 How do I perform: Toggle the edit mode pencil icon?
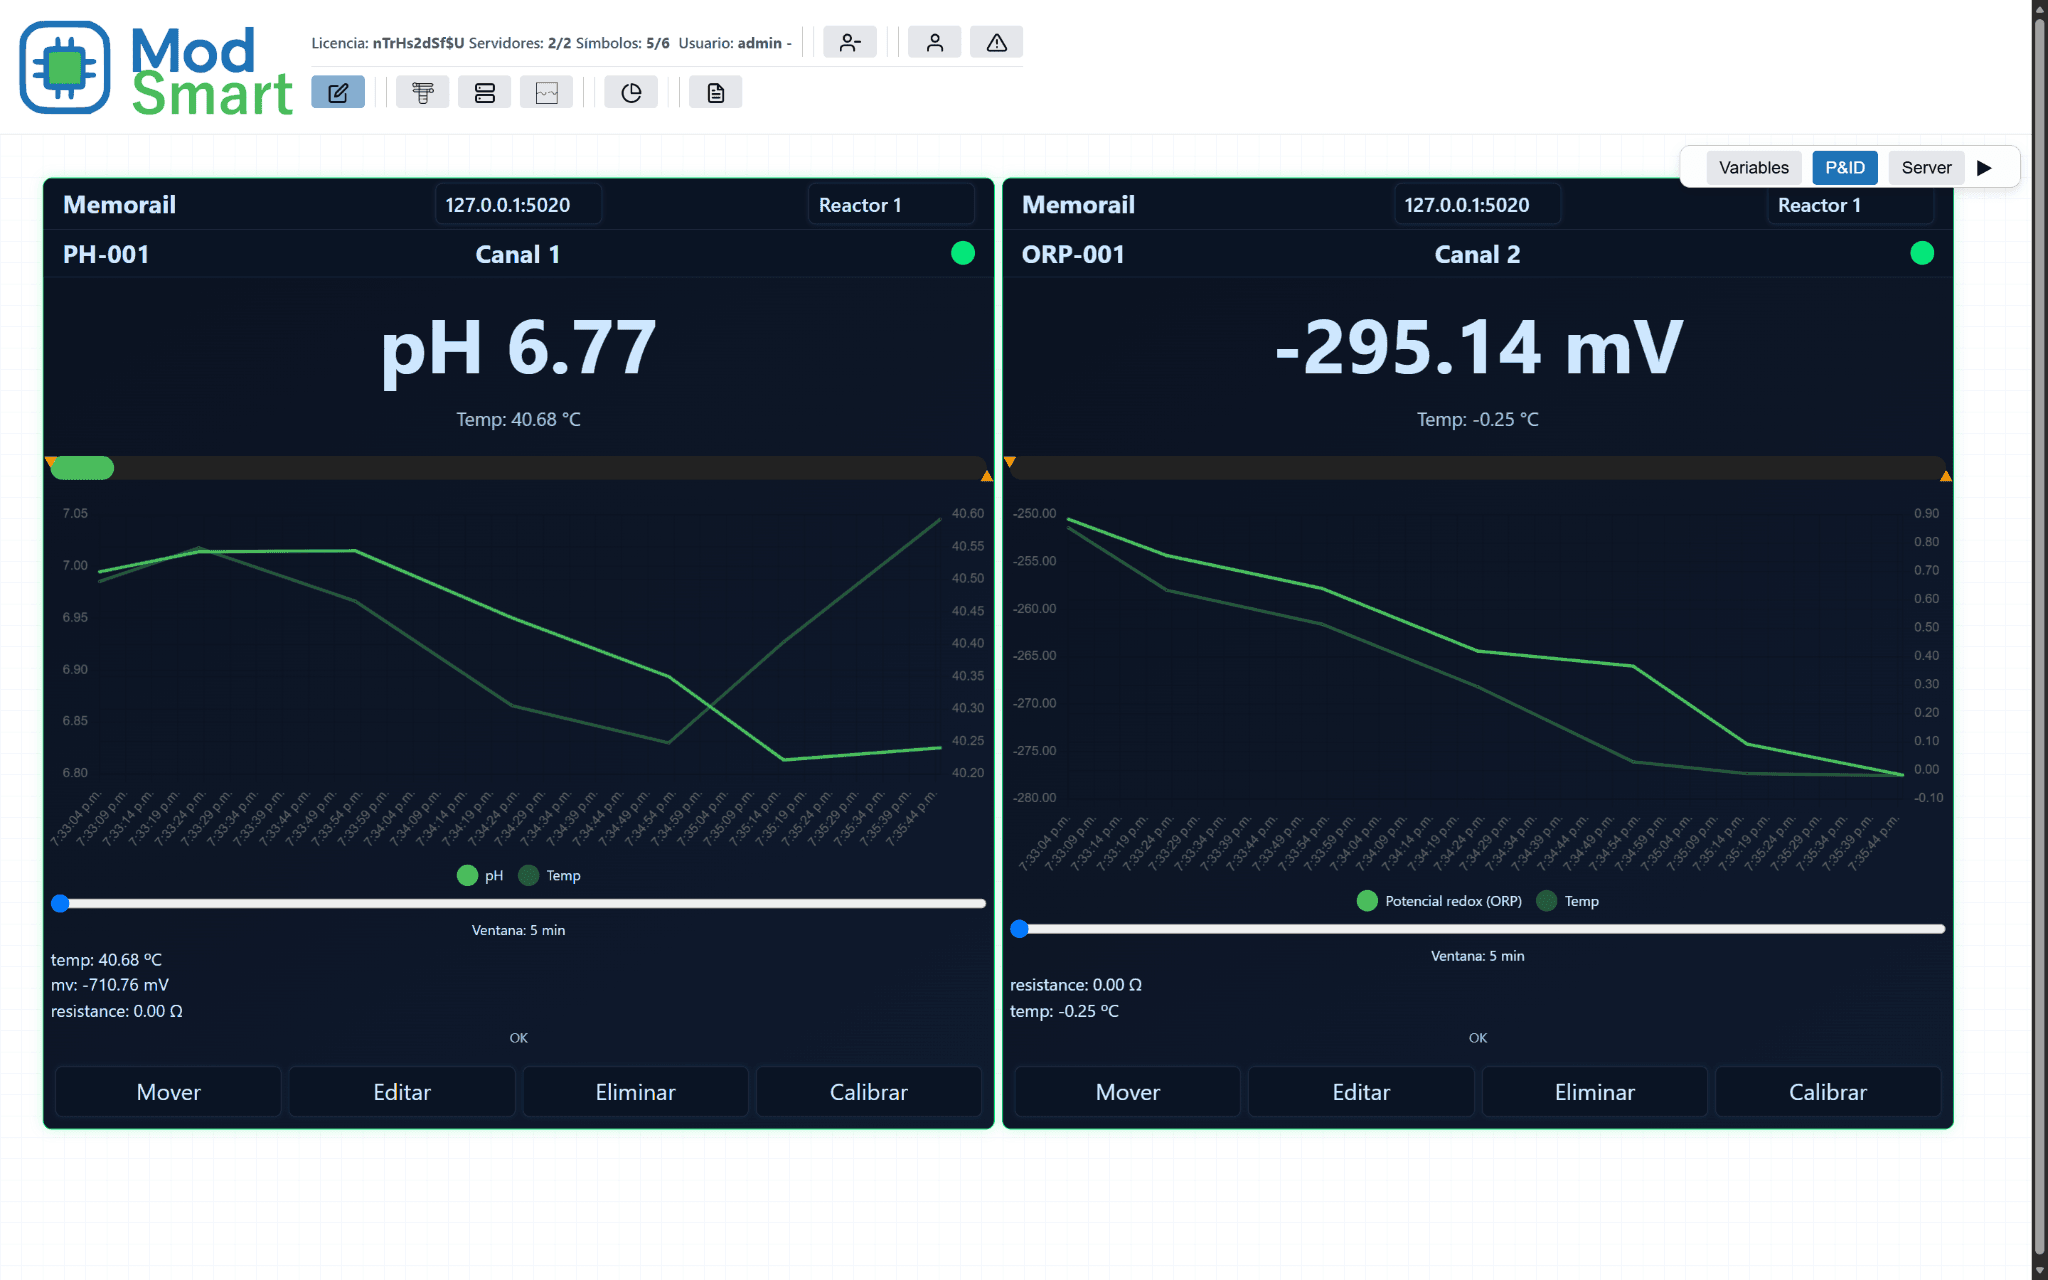coord(338,92)
